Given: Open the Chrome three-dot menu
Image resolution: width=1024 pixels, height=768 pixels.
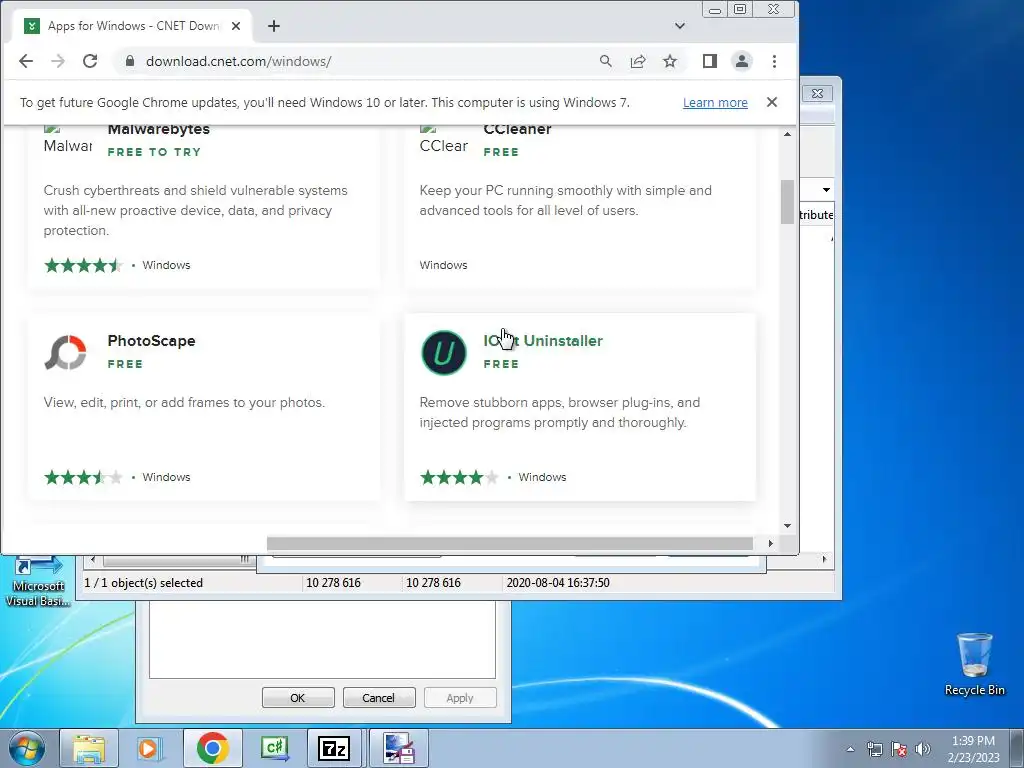Looking at the screenshot, I should point(775,61).
